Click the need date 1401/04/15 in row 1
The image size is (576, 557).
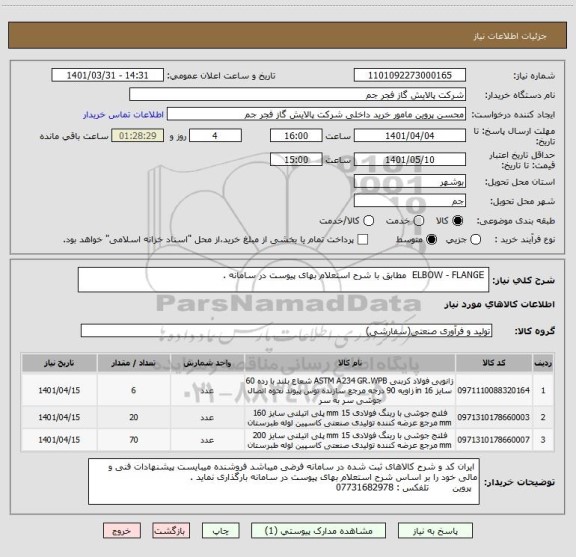coord(59,390)
